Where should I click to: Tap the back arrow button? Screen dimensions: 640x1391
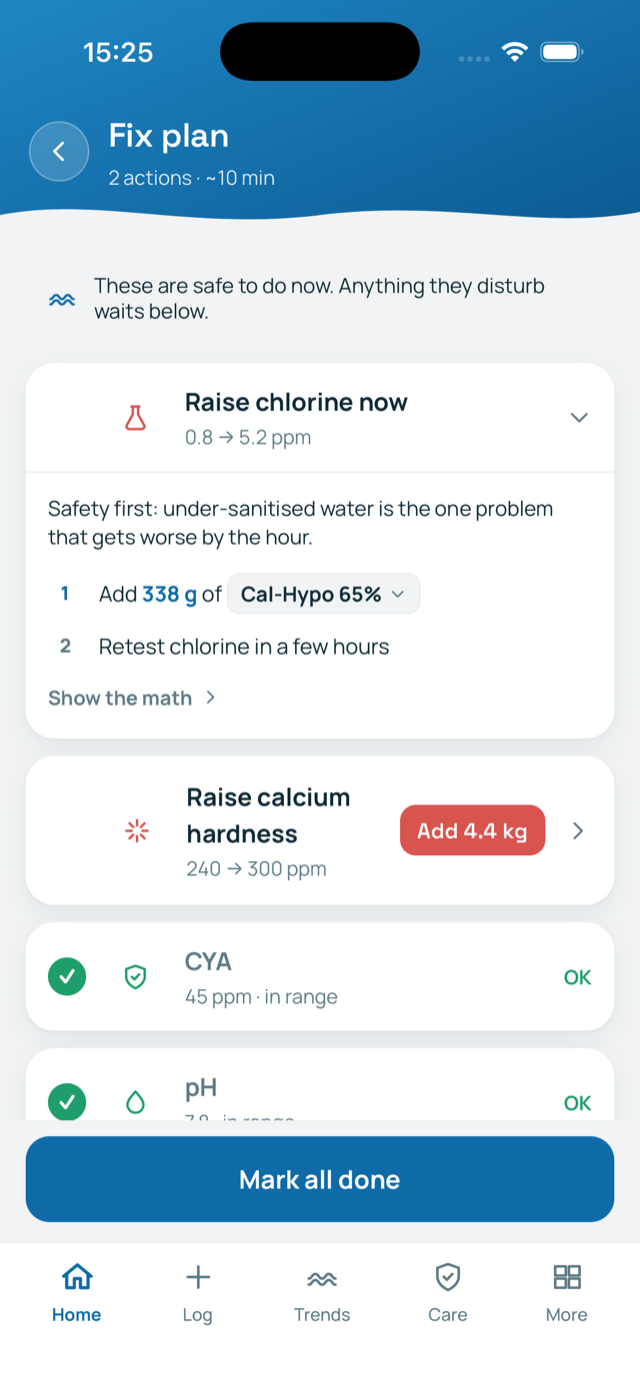(x=59, y=151)
